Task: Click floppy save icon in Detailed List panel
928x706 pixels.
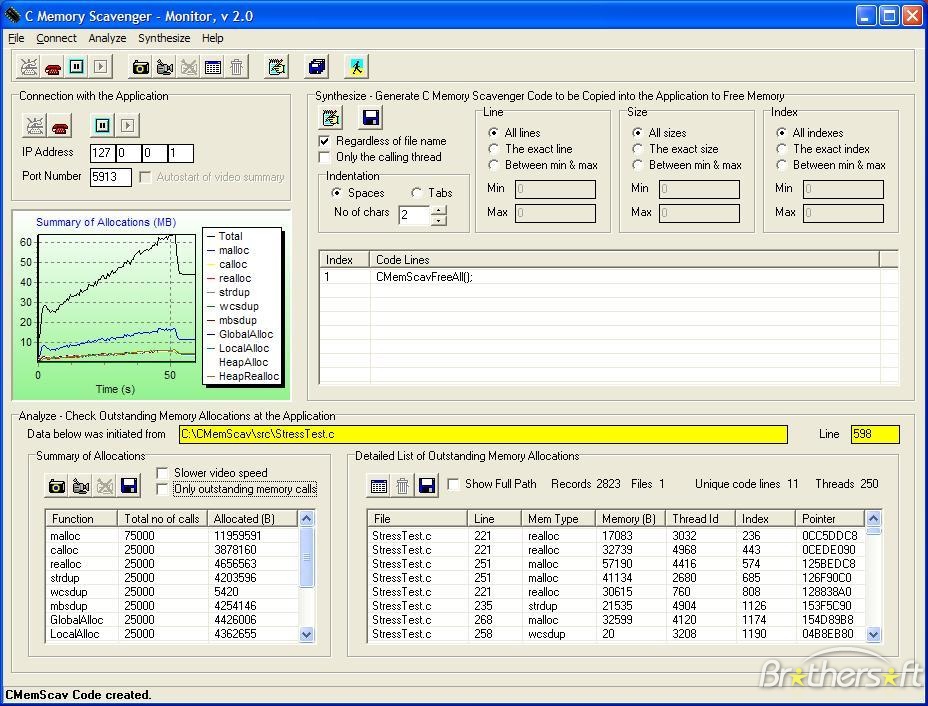Action: 427,486
